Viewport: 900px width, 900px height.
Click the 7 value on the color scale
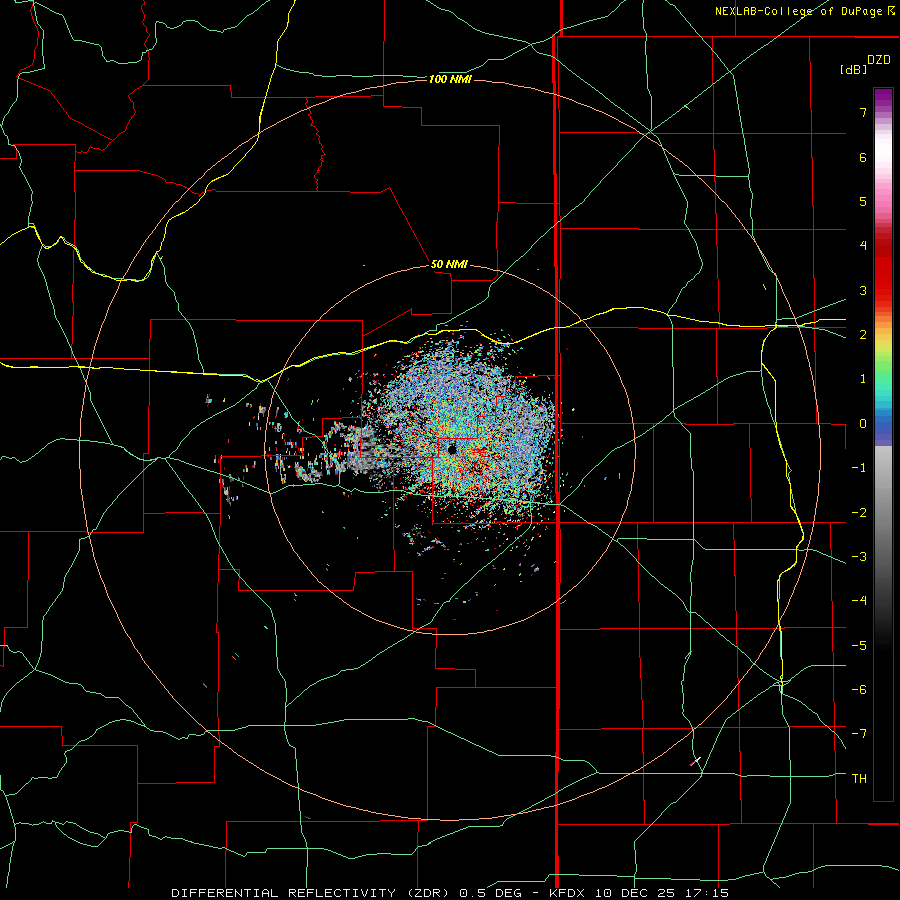pyautogui.click(x=863, y=112)
